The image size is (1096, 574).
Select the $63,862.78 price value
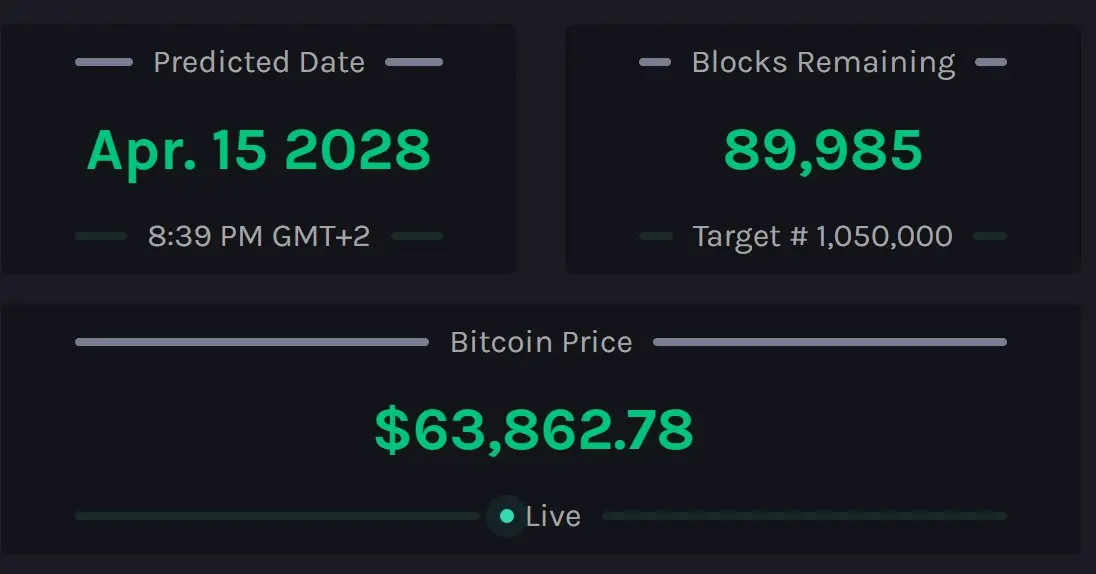pos(534,430)
